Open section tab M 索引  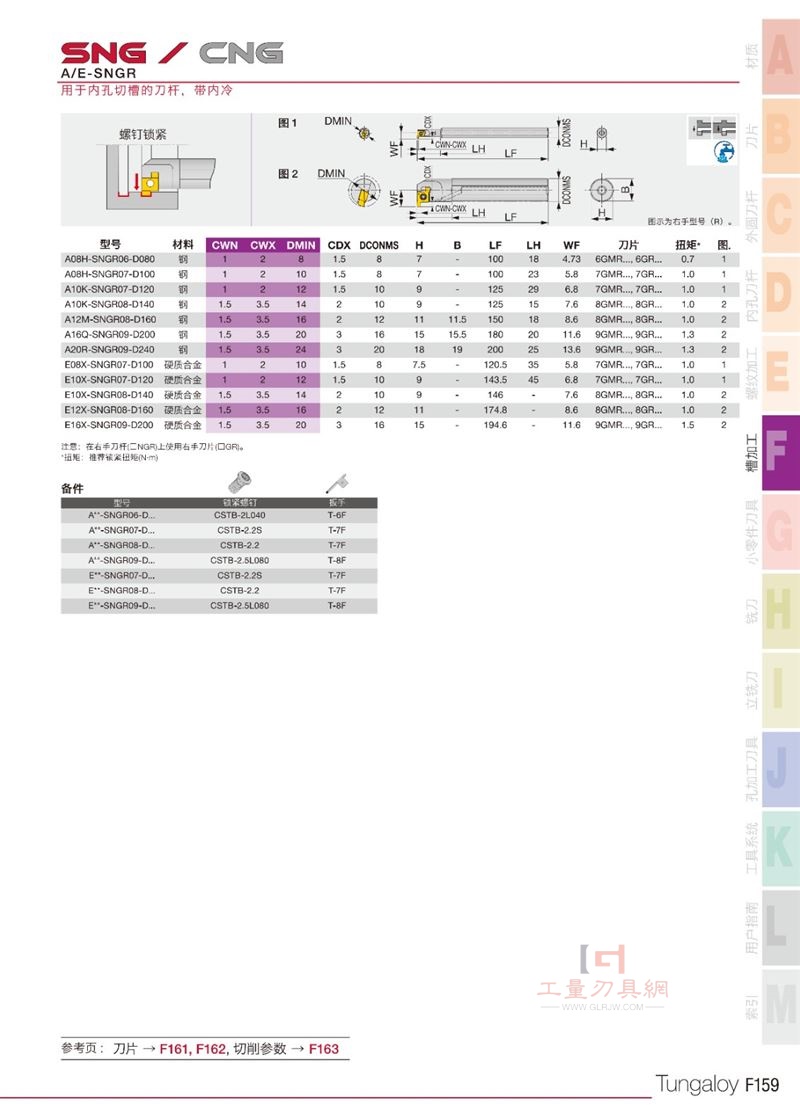(x=779, y=1007)
